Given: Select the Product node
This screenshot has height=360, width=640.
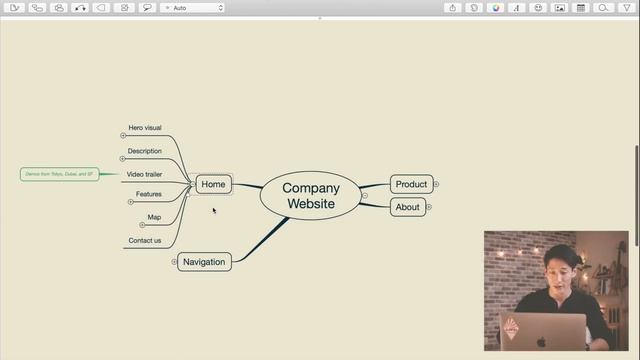Looking at the screenshot, I should pyautogui.click(x=411, y=184).
